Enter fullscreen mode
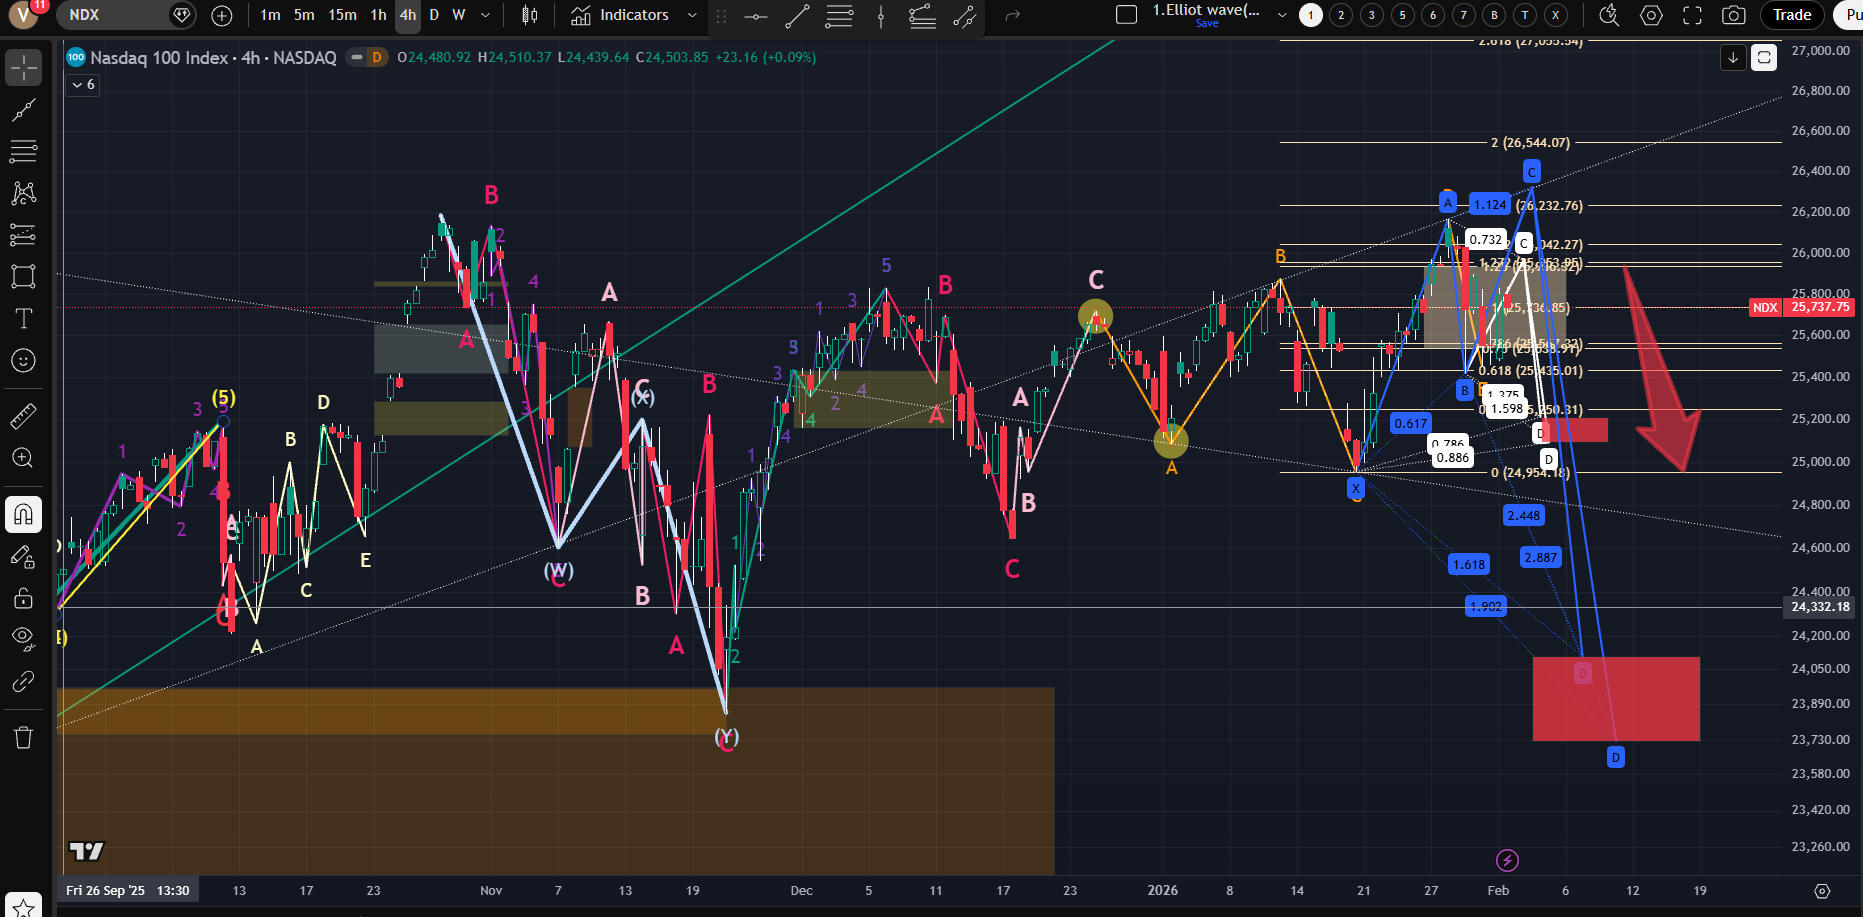 (1692, 15)
